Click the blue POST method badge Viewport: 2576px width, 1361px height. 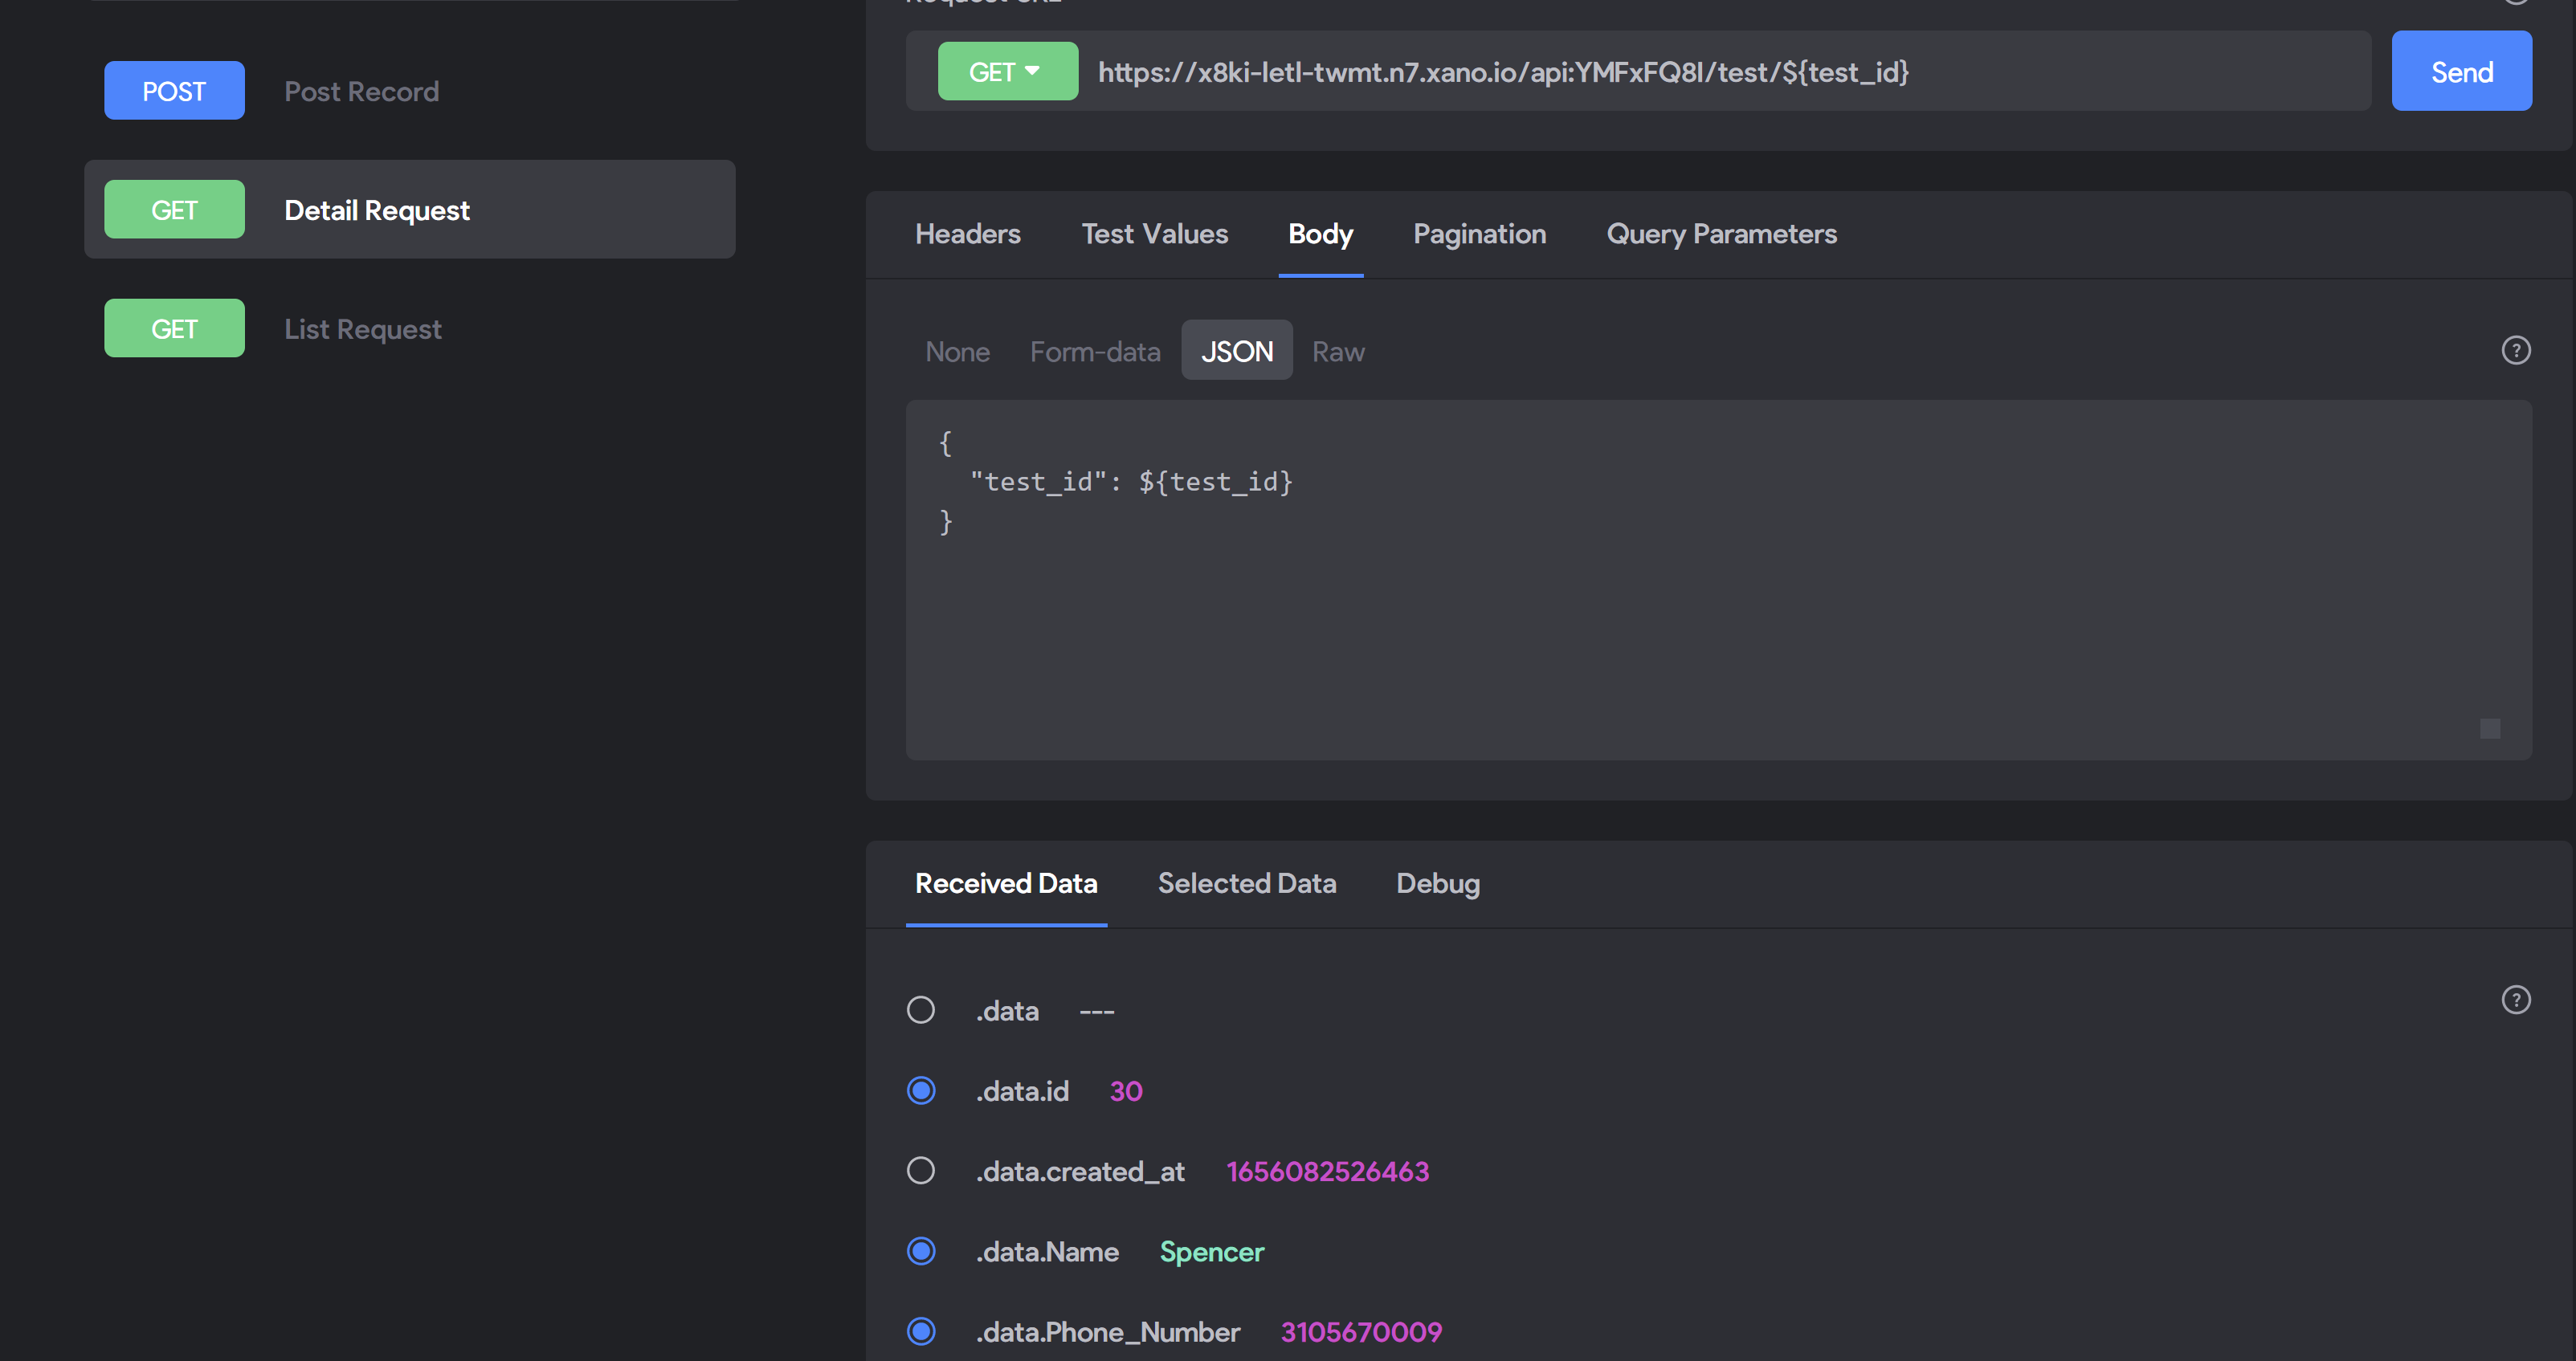click(174, 90)
